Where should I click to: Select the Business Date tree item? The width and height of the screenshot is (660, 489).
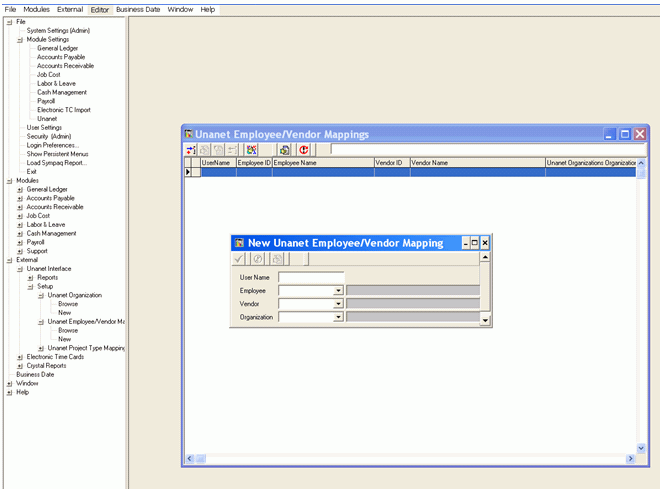pyautogui.click(x=35, y=375)
